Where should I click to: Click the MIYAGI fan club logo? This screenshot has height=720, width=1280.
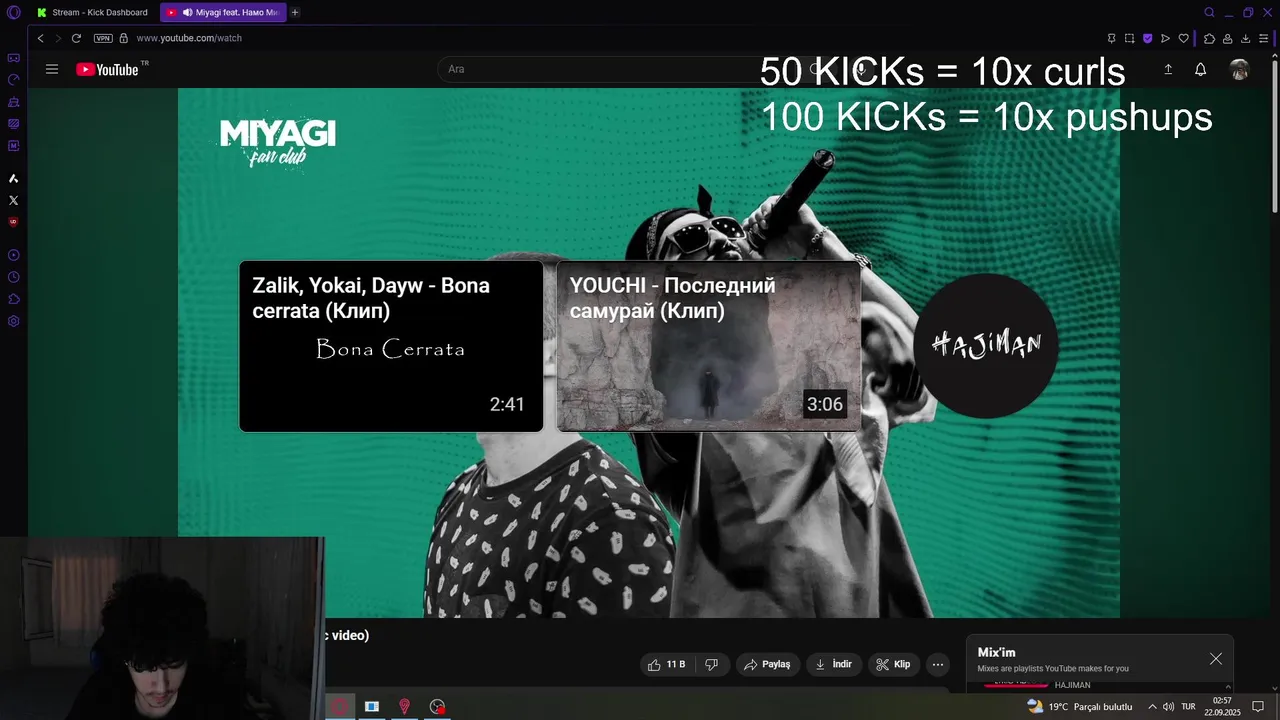click(278, 142)
